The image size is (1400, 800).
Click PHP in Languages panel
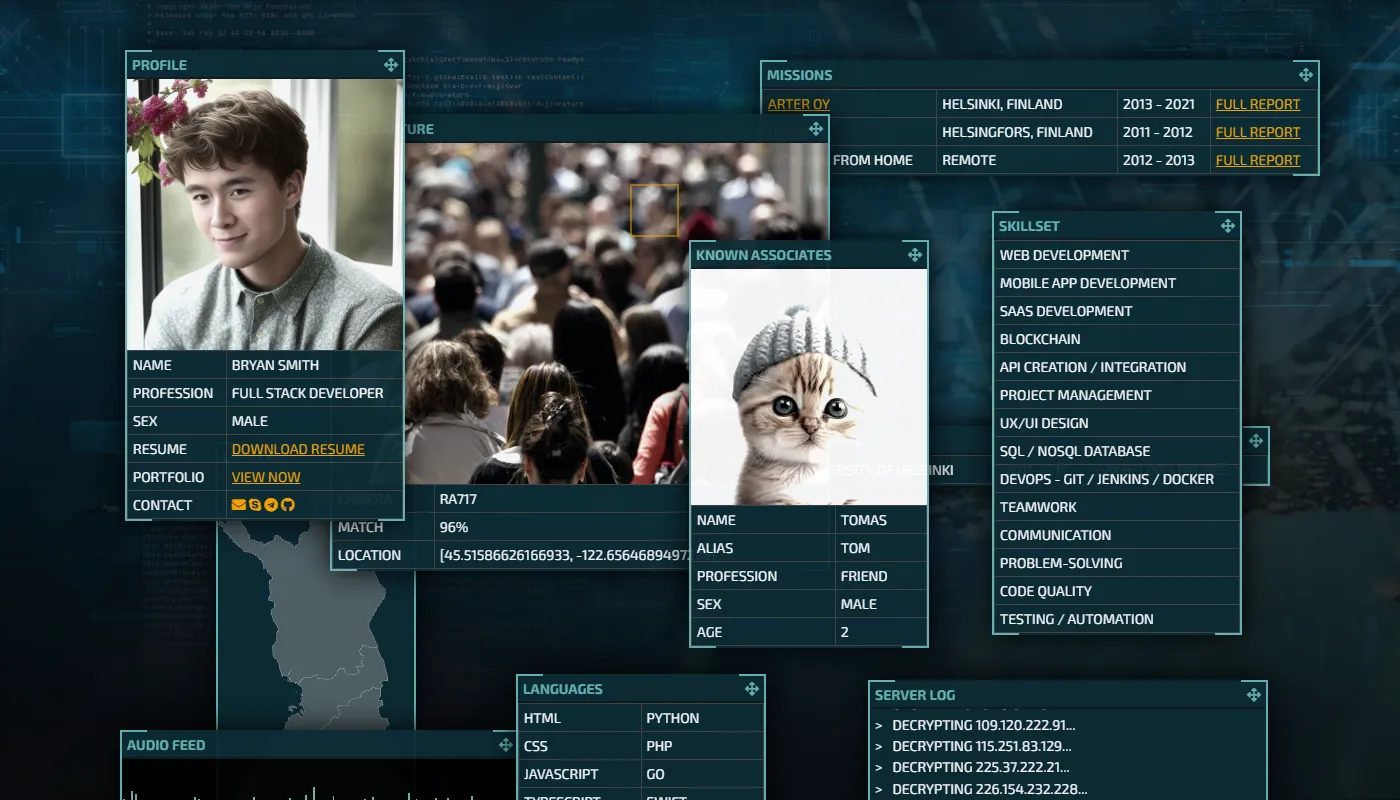[x=660, y=746]
